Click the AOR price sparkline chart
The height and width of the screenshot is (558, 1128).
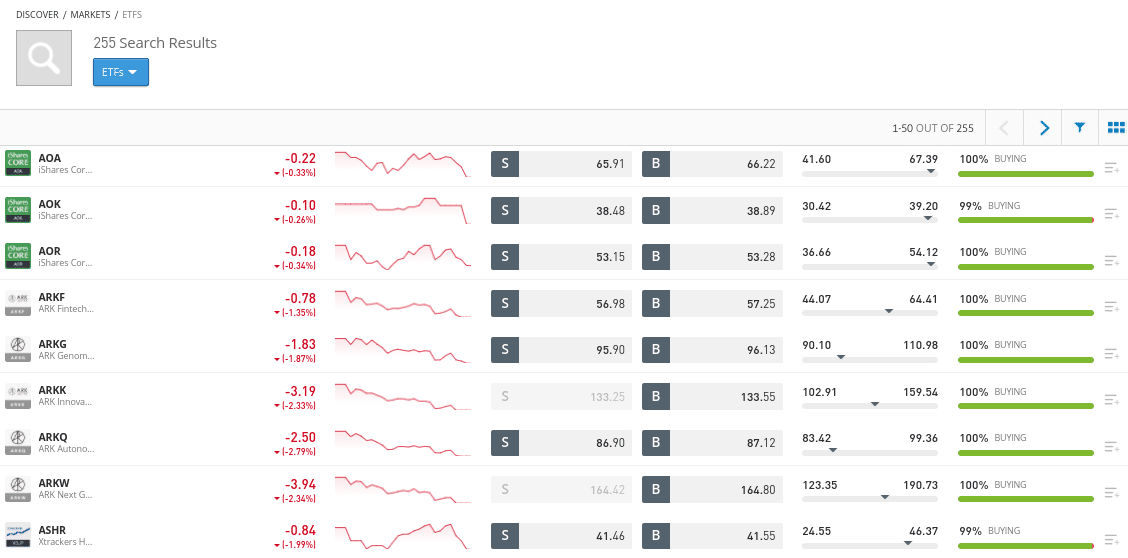click(403, 257)
